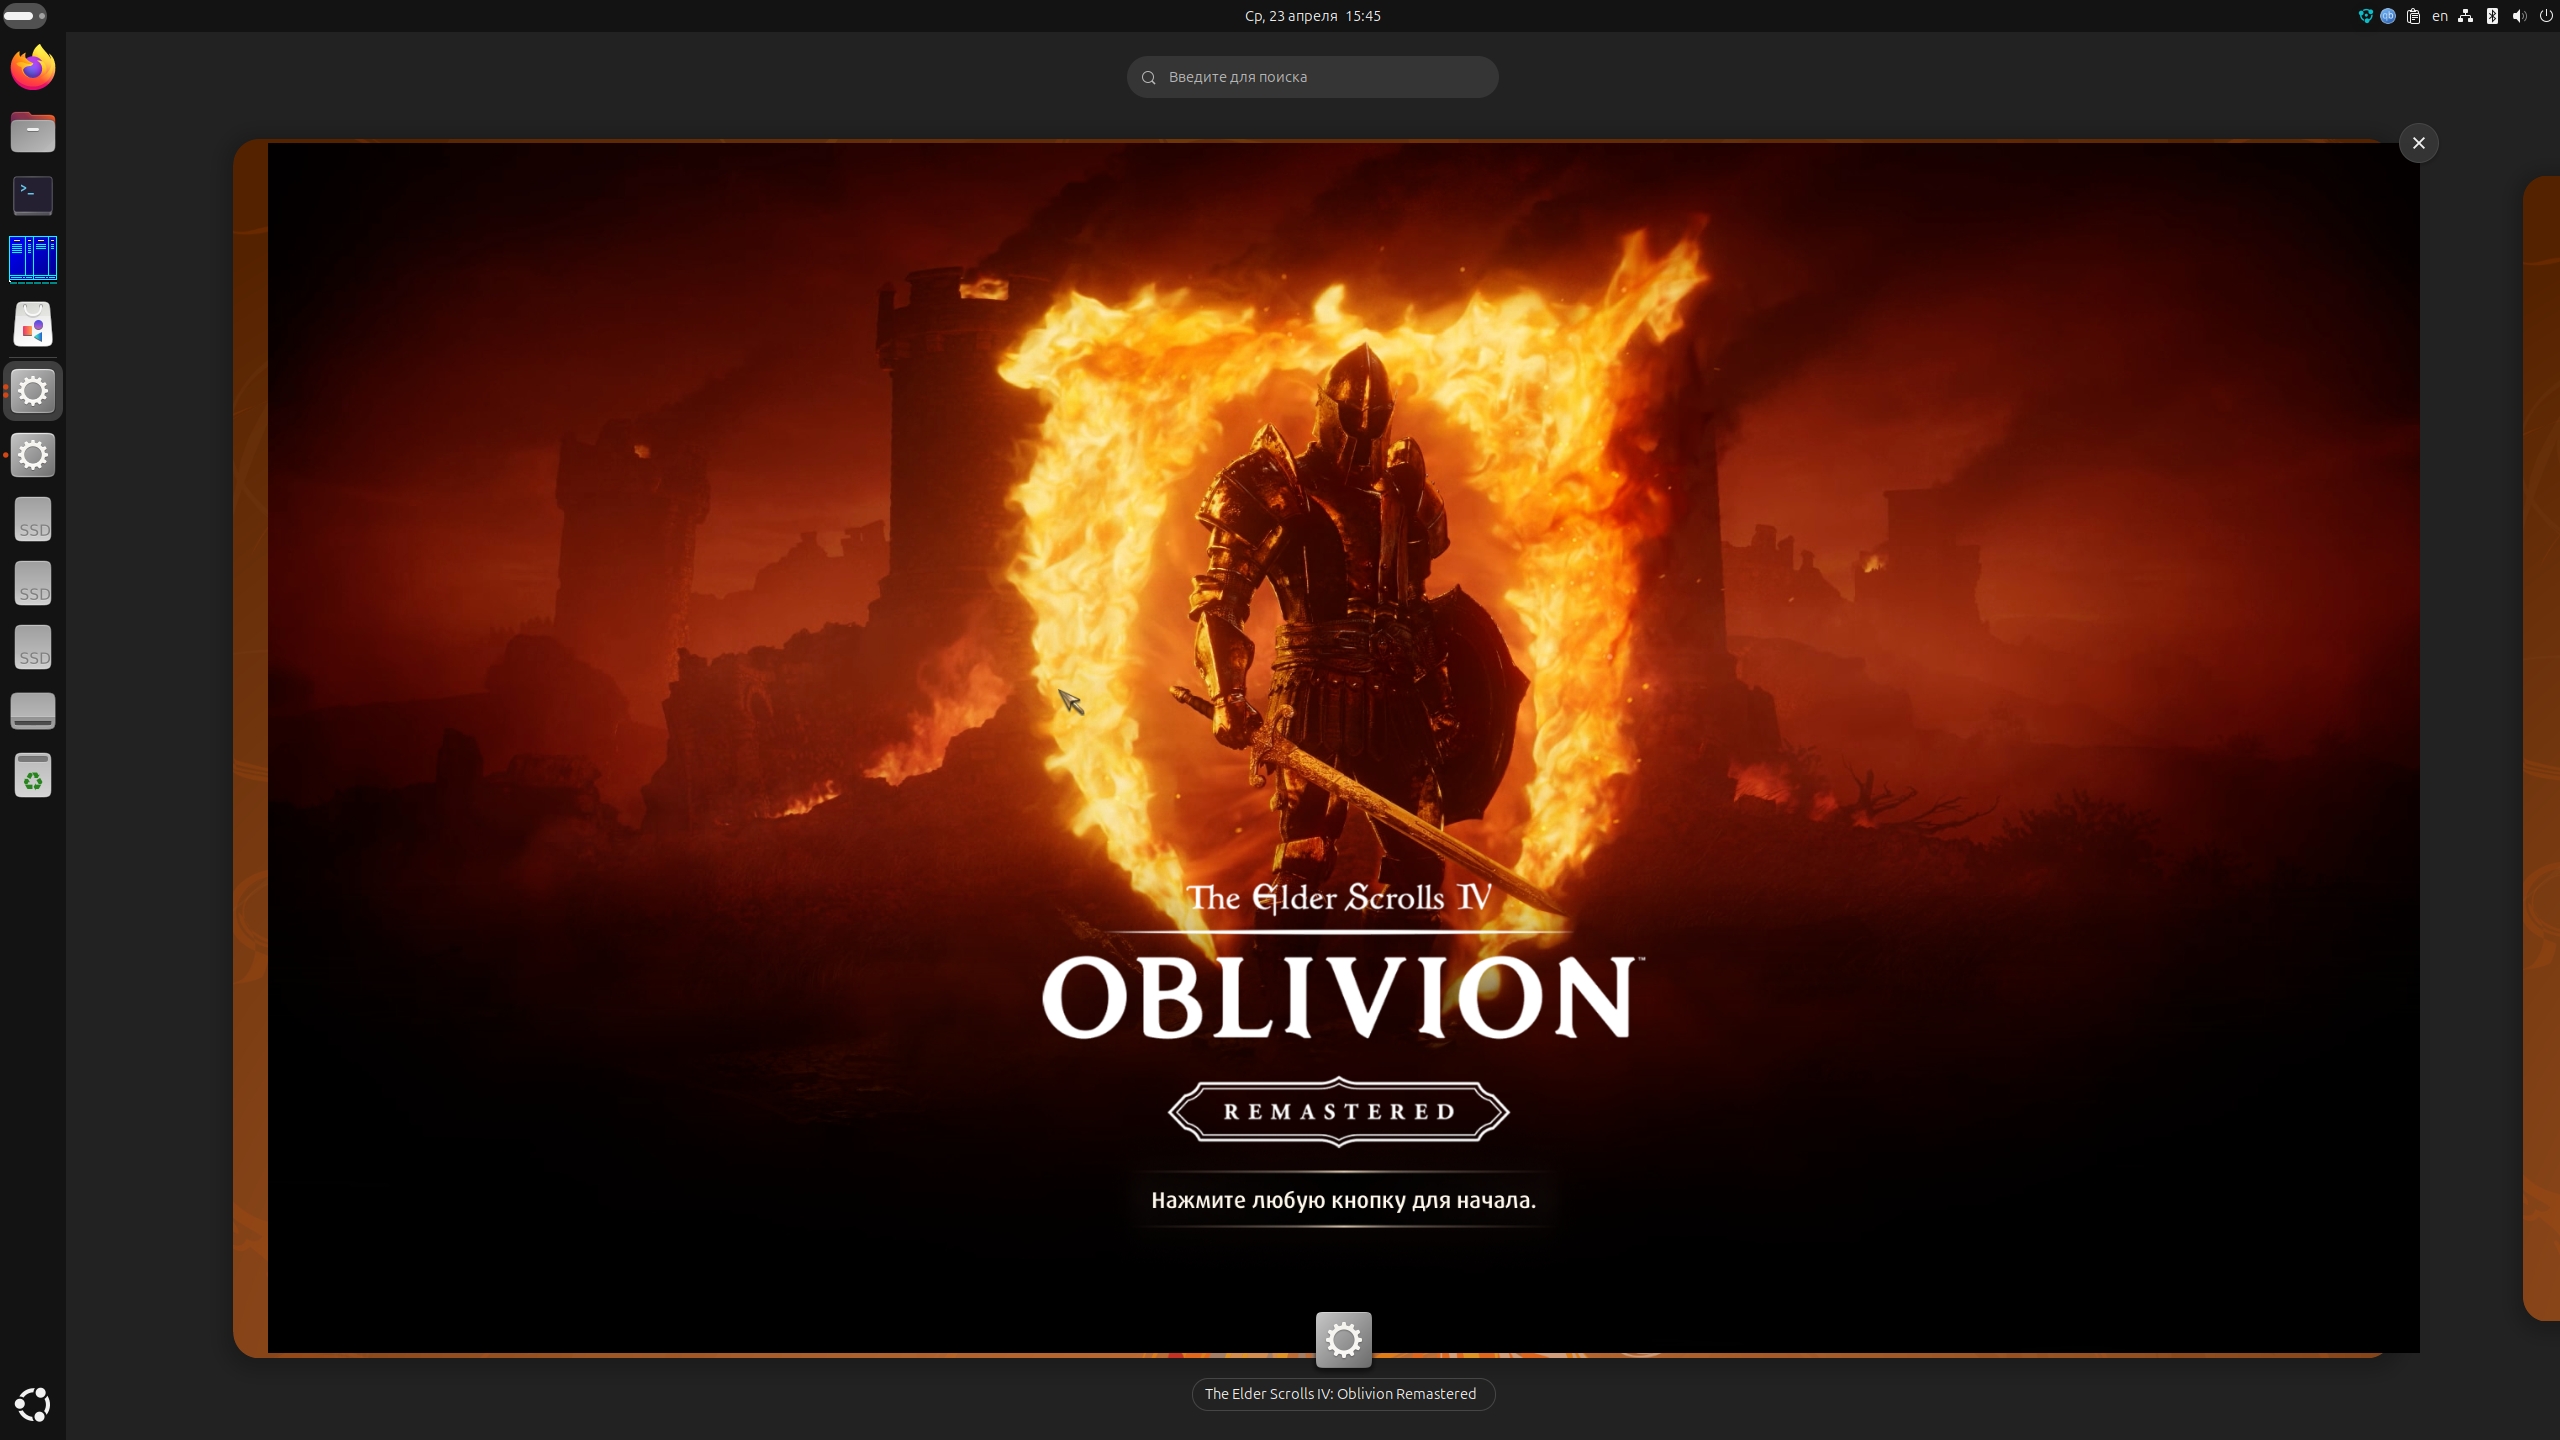Viewport: 2560px width, 1440px height.
Task: Click the workspace indicator pill in top-left
Action: [x=25, y=16]
